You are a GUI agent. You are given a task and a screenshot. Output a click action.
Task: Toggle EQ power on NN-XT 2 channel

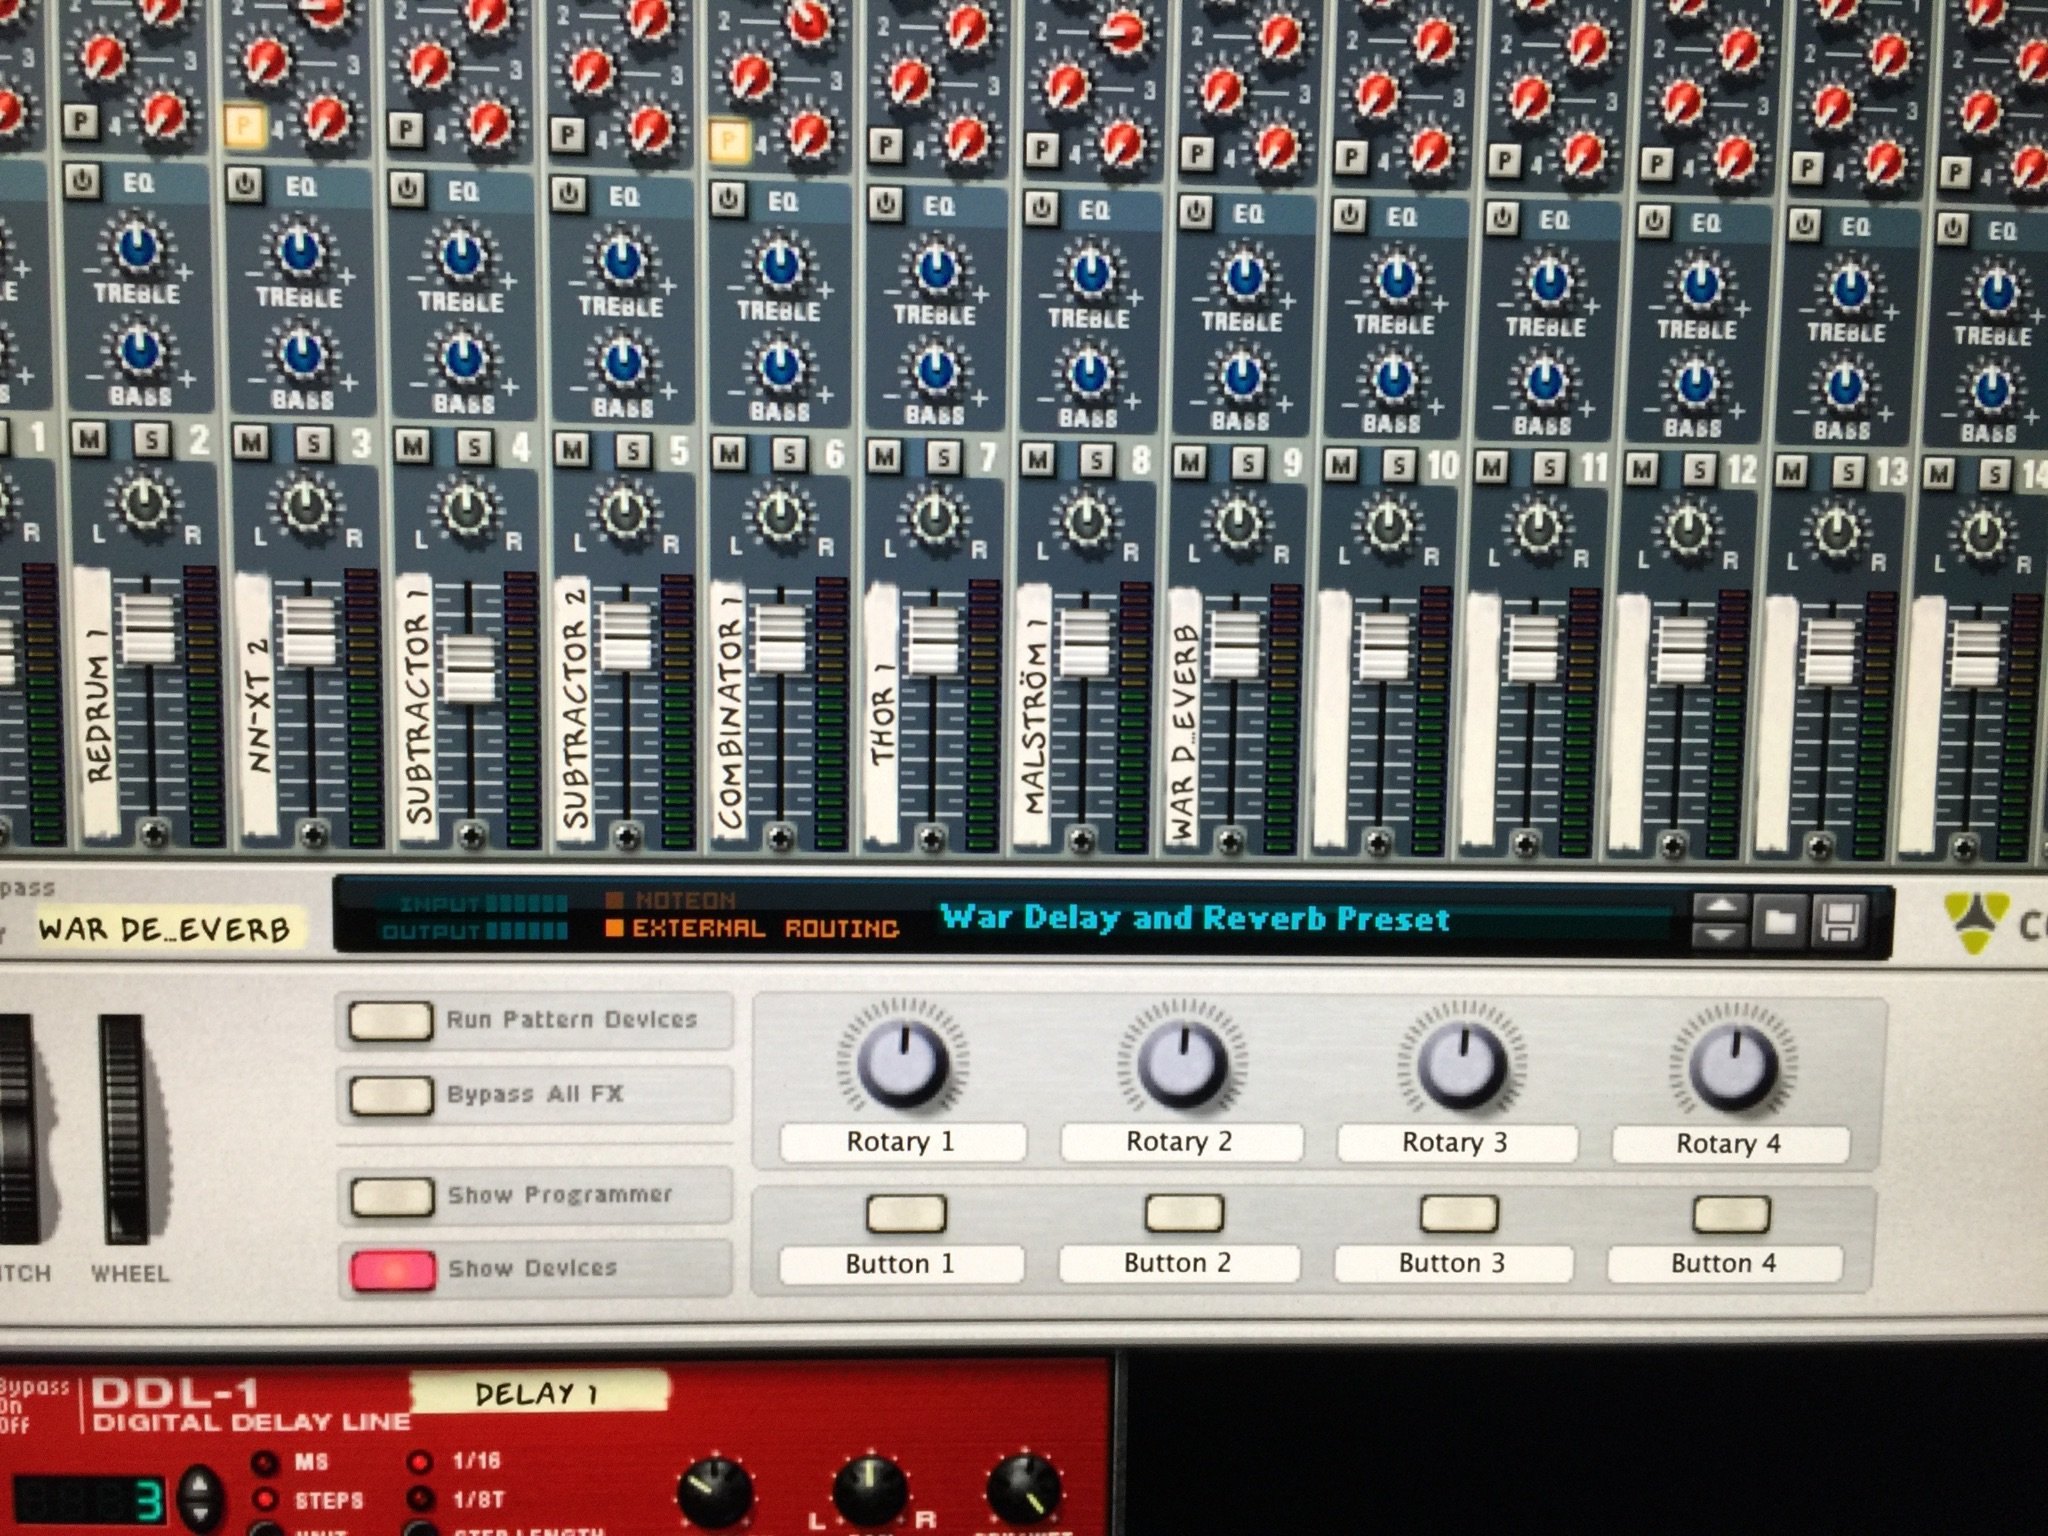(245, 184)
